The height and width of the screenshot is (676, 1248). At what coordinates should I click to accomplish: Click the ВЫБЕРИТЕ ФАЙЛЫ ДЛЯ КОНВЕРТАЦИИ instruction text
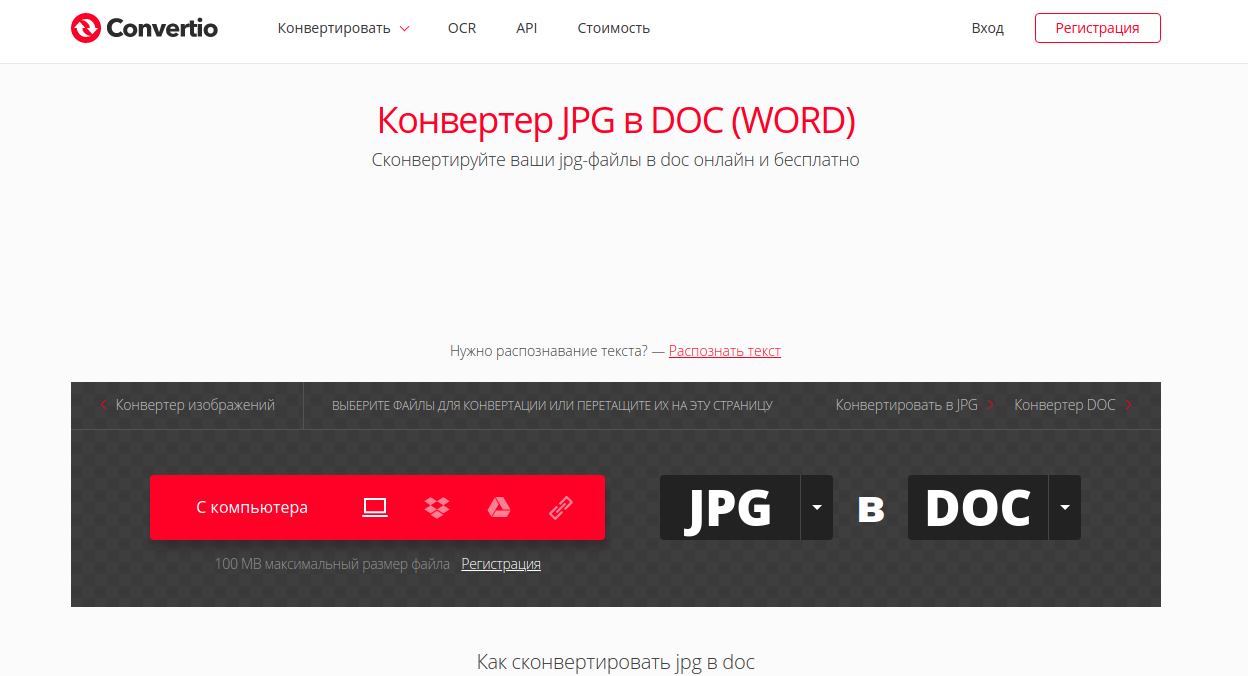click(x=552, y=406)
